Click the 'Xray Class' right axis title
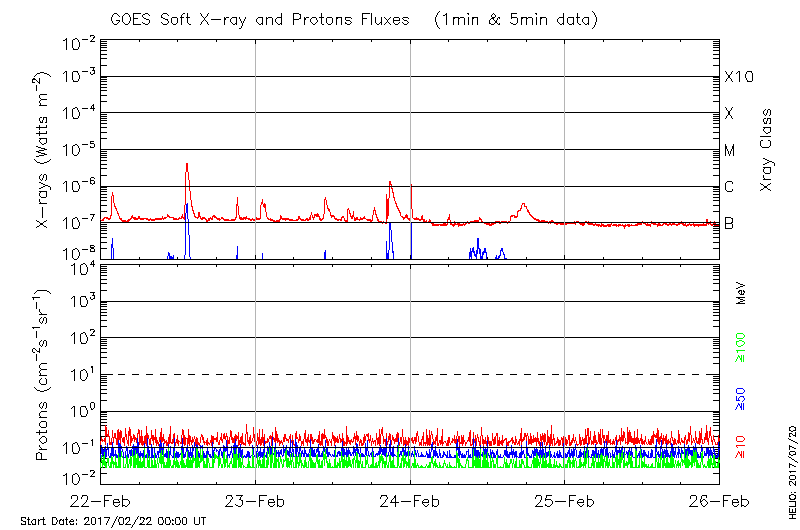The image size is (800, 530). point(767,150)
